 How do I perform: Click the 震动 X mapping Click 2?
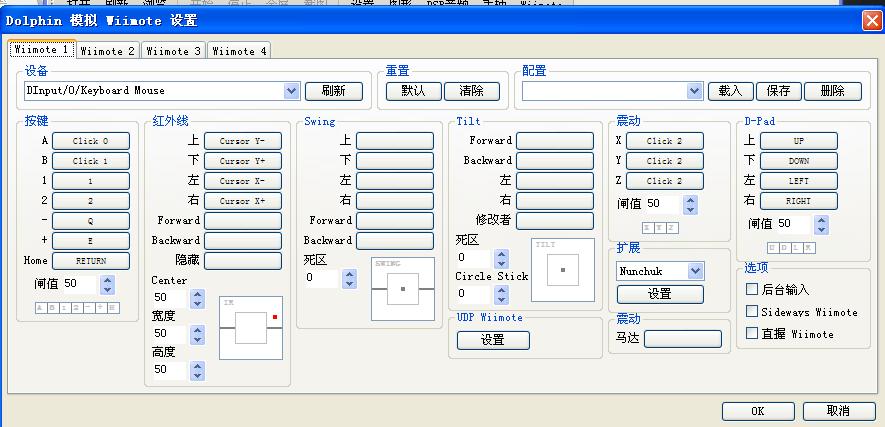coord(665,141)
